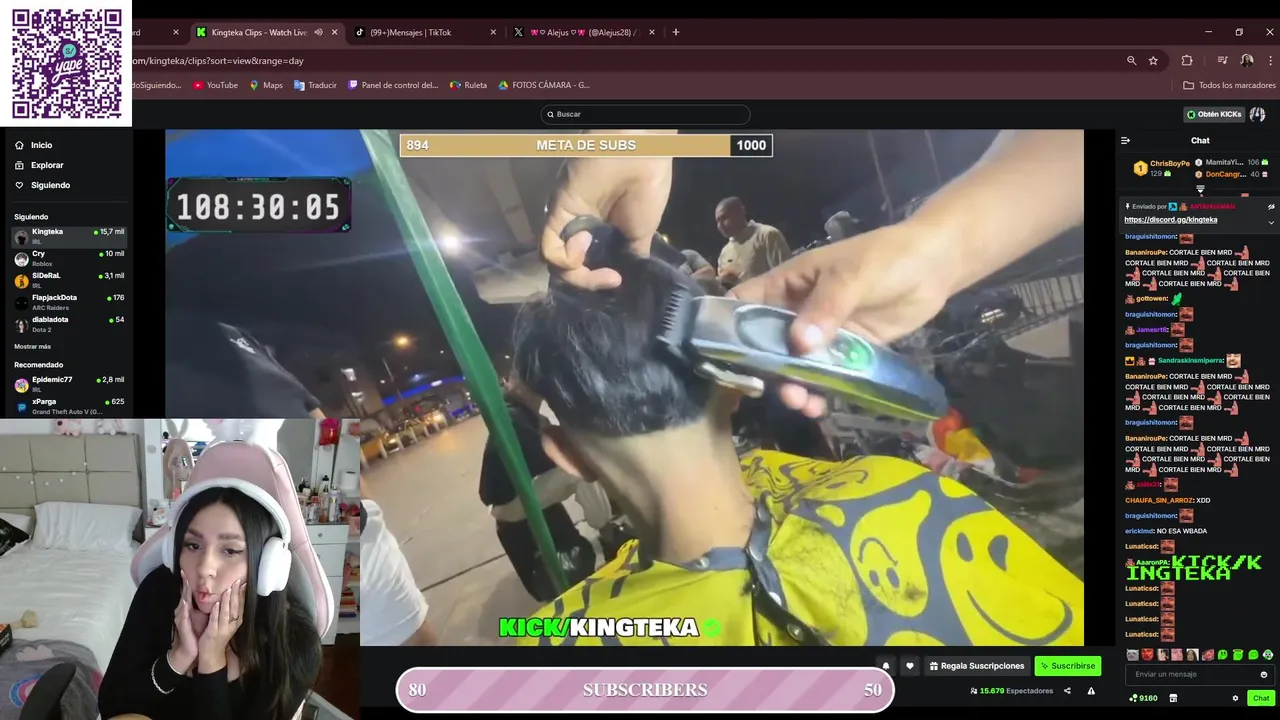This screenshot has width=1280, height=720.
Task: Follow channel with heart icon
Action: coord(909,666)
